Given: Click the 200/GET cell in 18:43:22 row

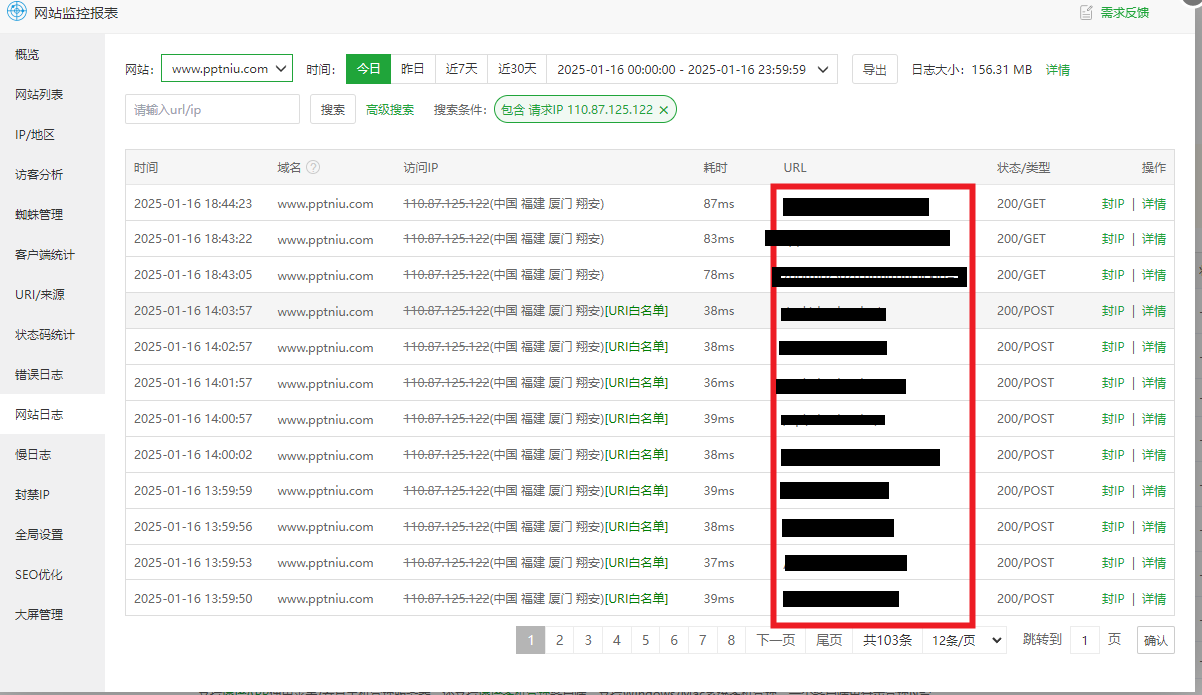Looking at the screenshot, I should point(1021,239).
